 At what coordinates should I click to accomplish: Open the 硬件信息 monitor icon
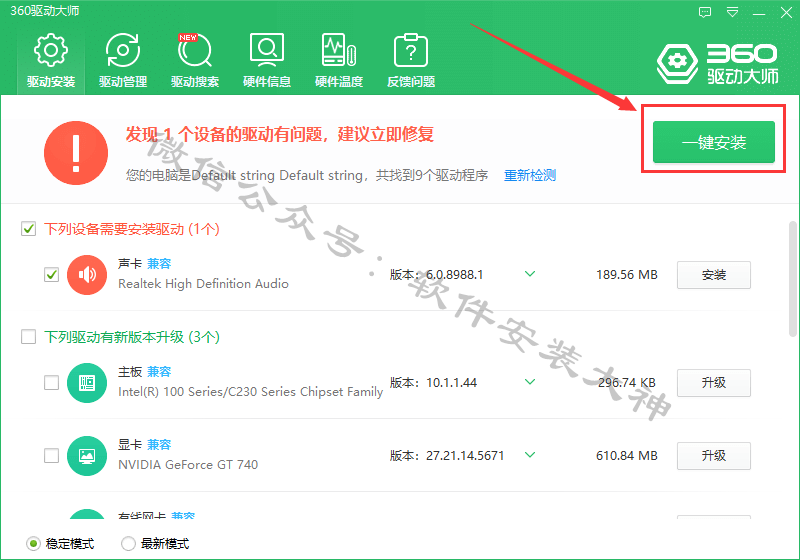point(267,50)
